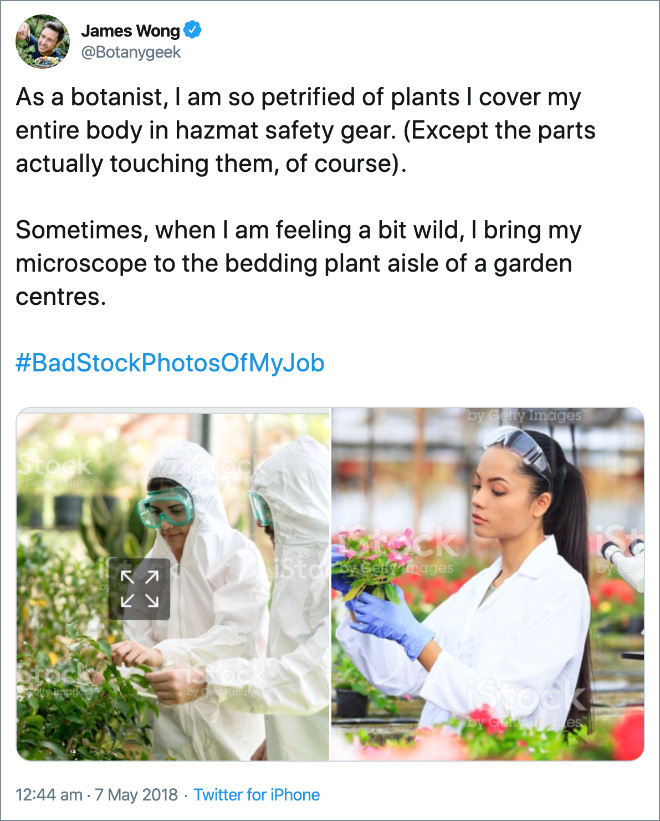Click the expand arrows icon on left photo
This screenshot has height=821, width=660.
139,588
